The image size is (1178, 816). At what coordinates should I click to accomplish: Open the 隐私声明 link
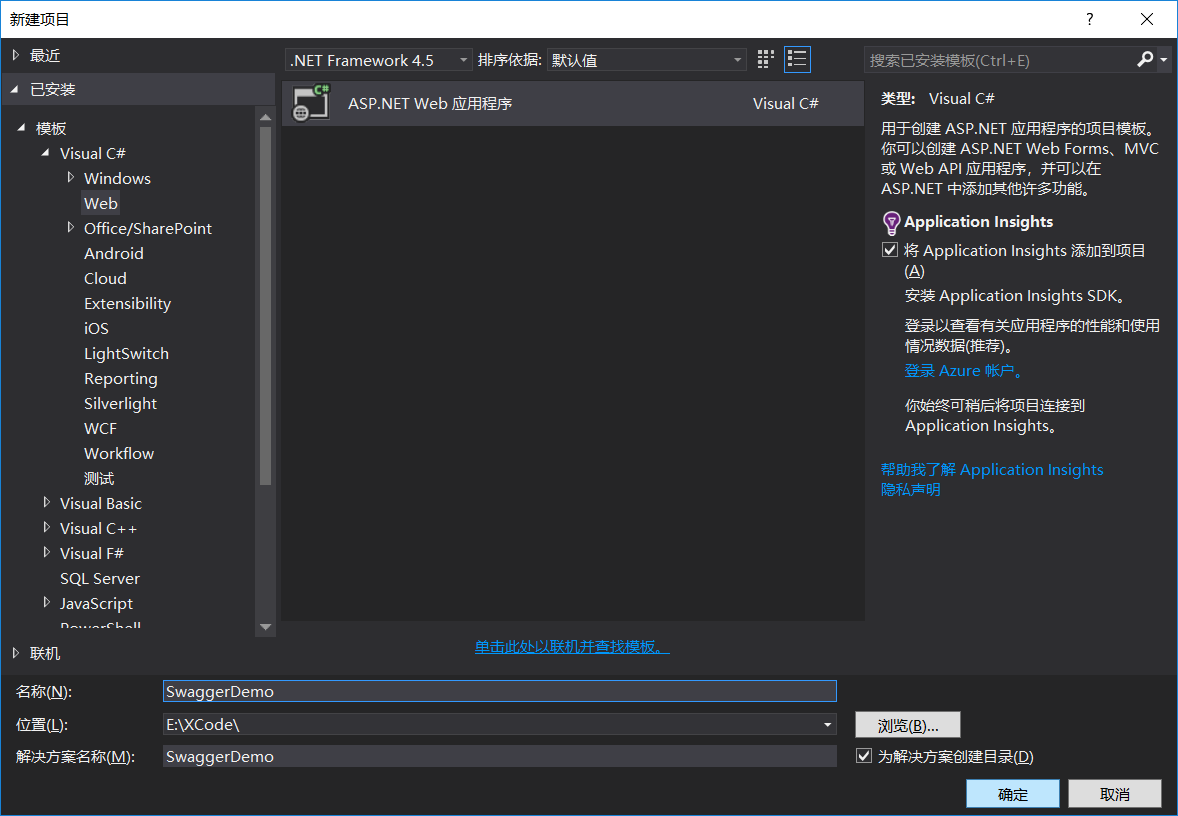(911, 489)
